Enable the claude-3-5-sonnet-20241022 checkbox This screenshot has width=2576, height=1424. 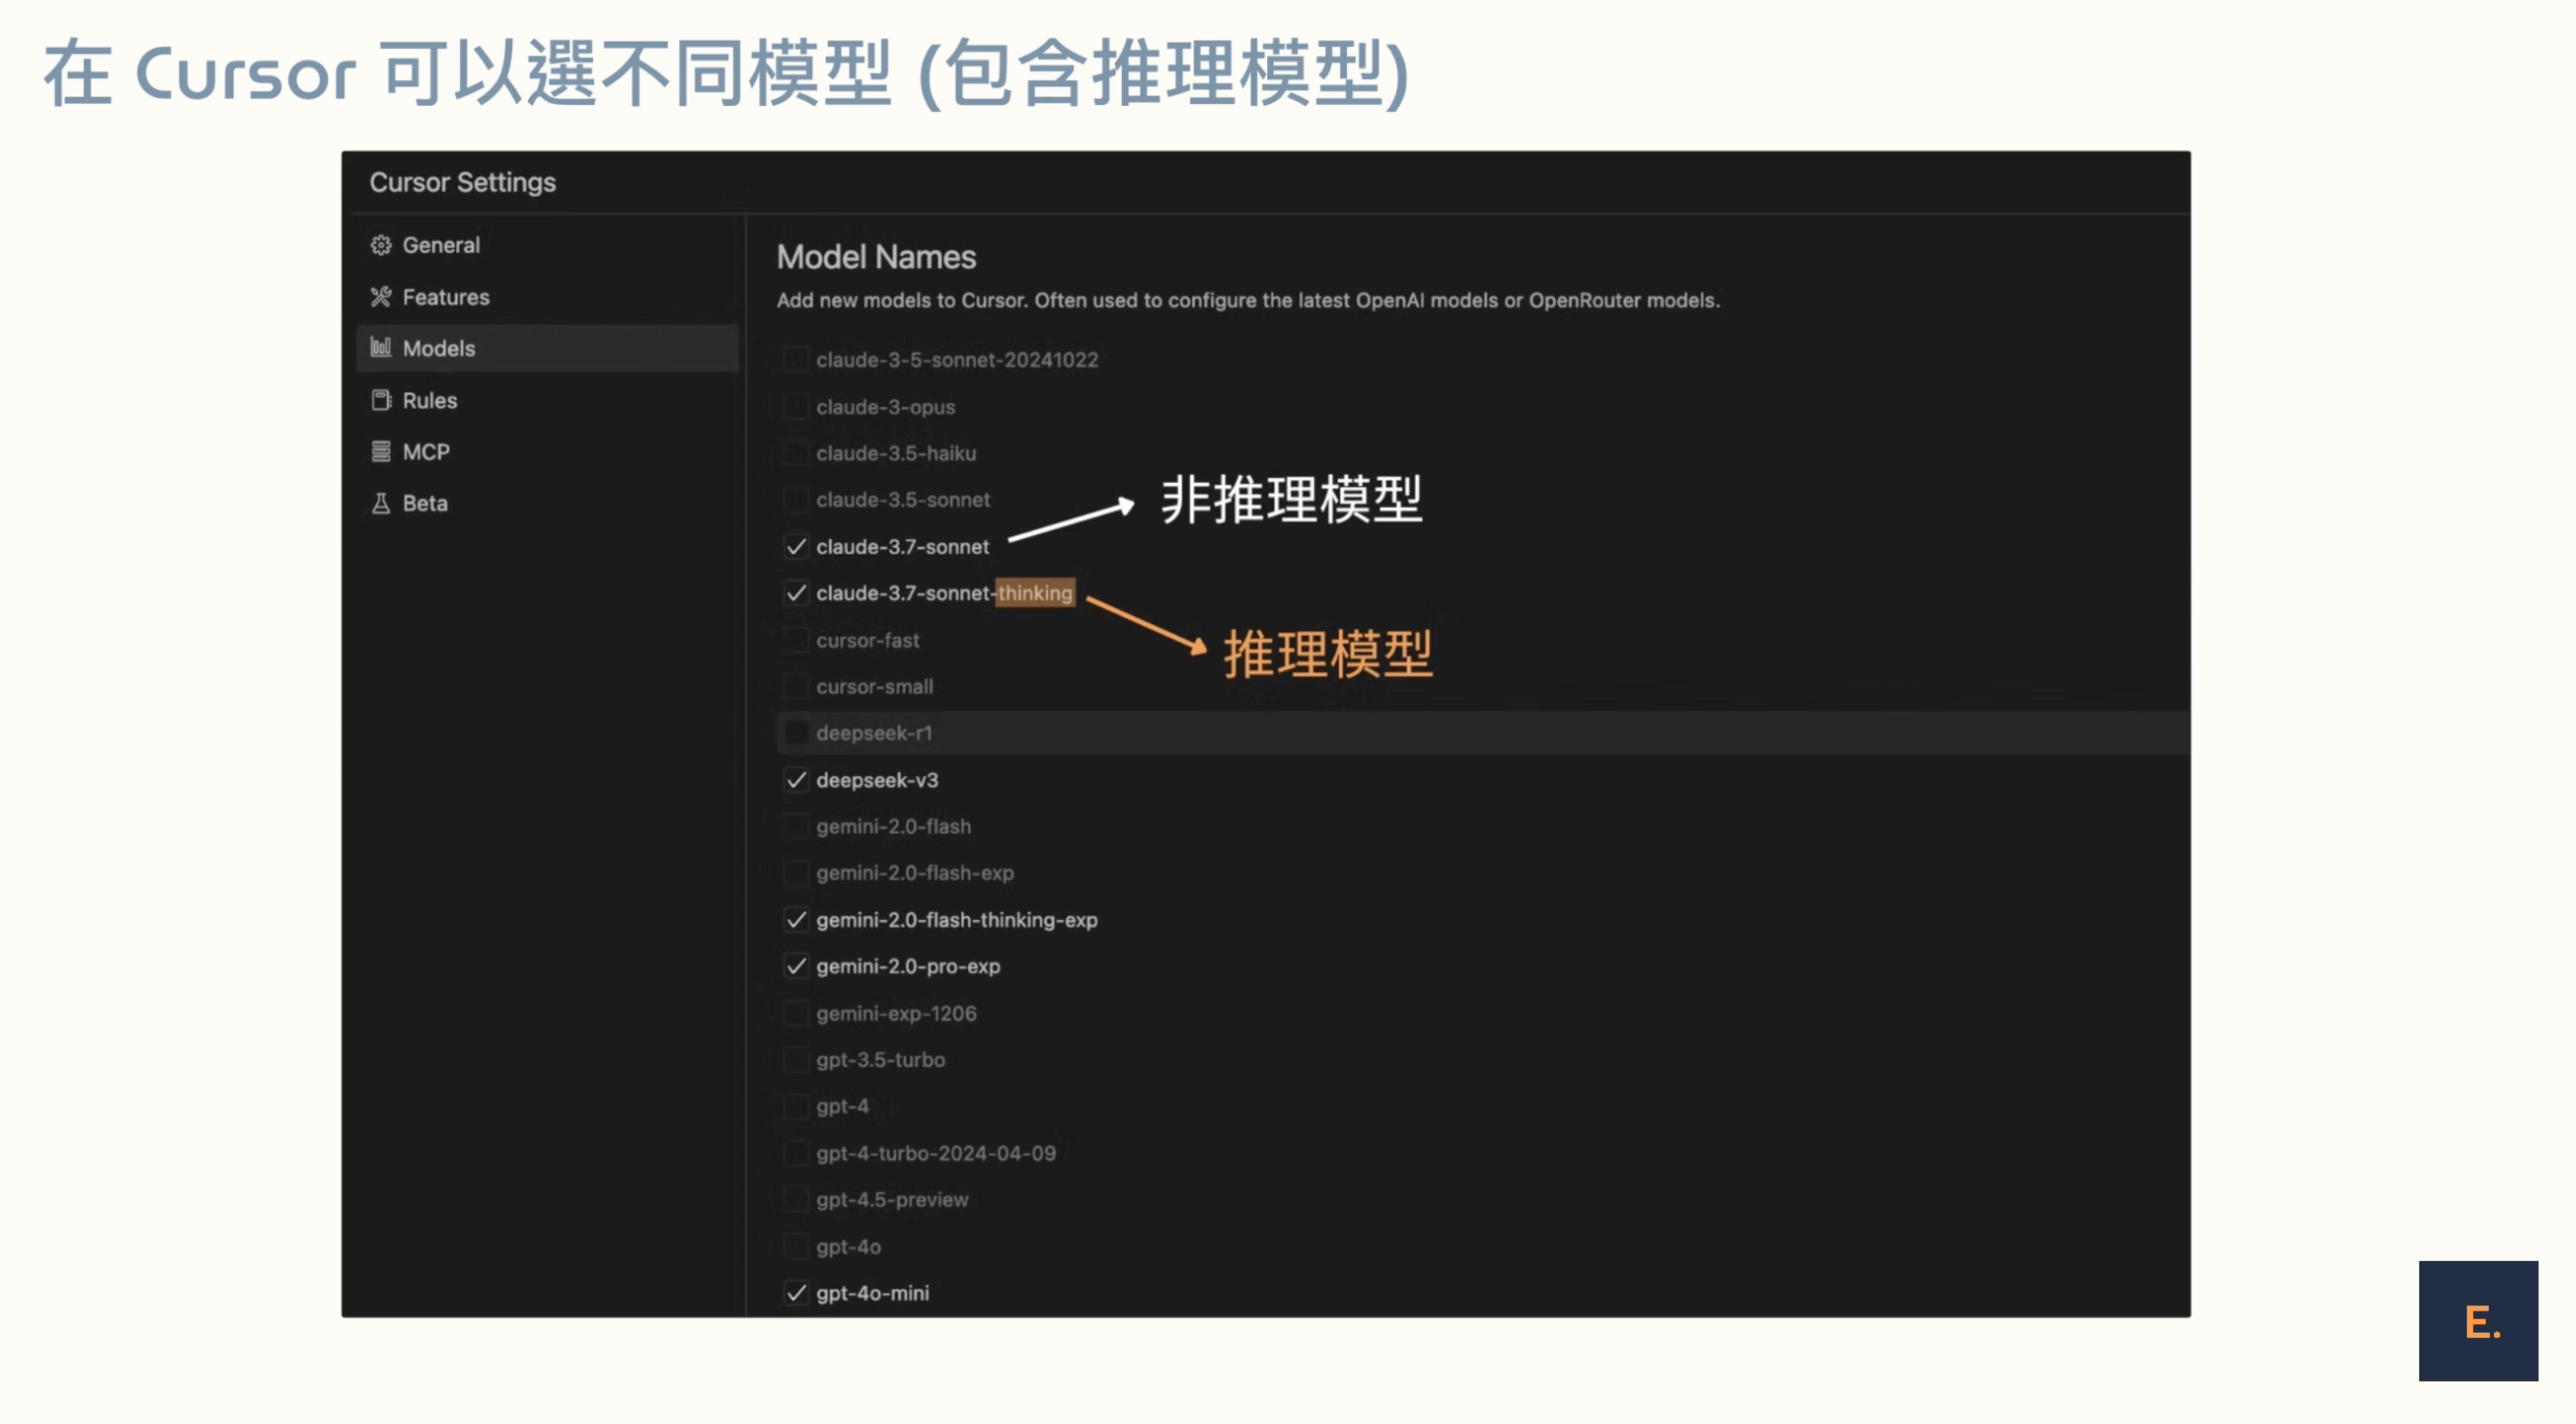(796, 360)
